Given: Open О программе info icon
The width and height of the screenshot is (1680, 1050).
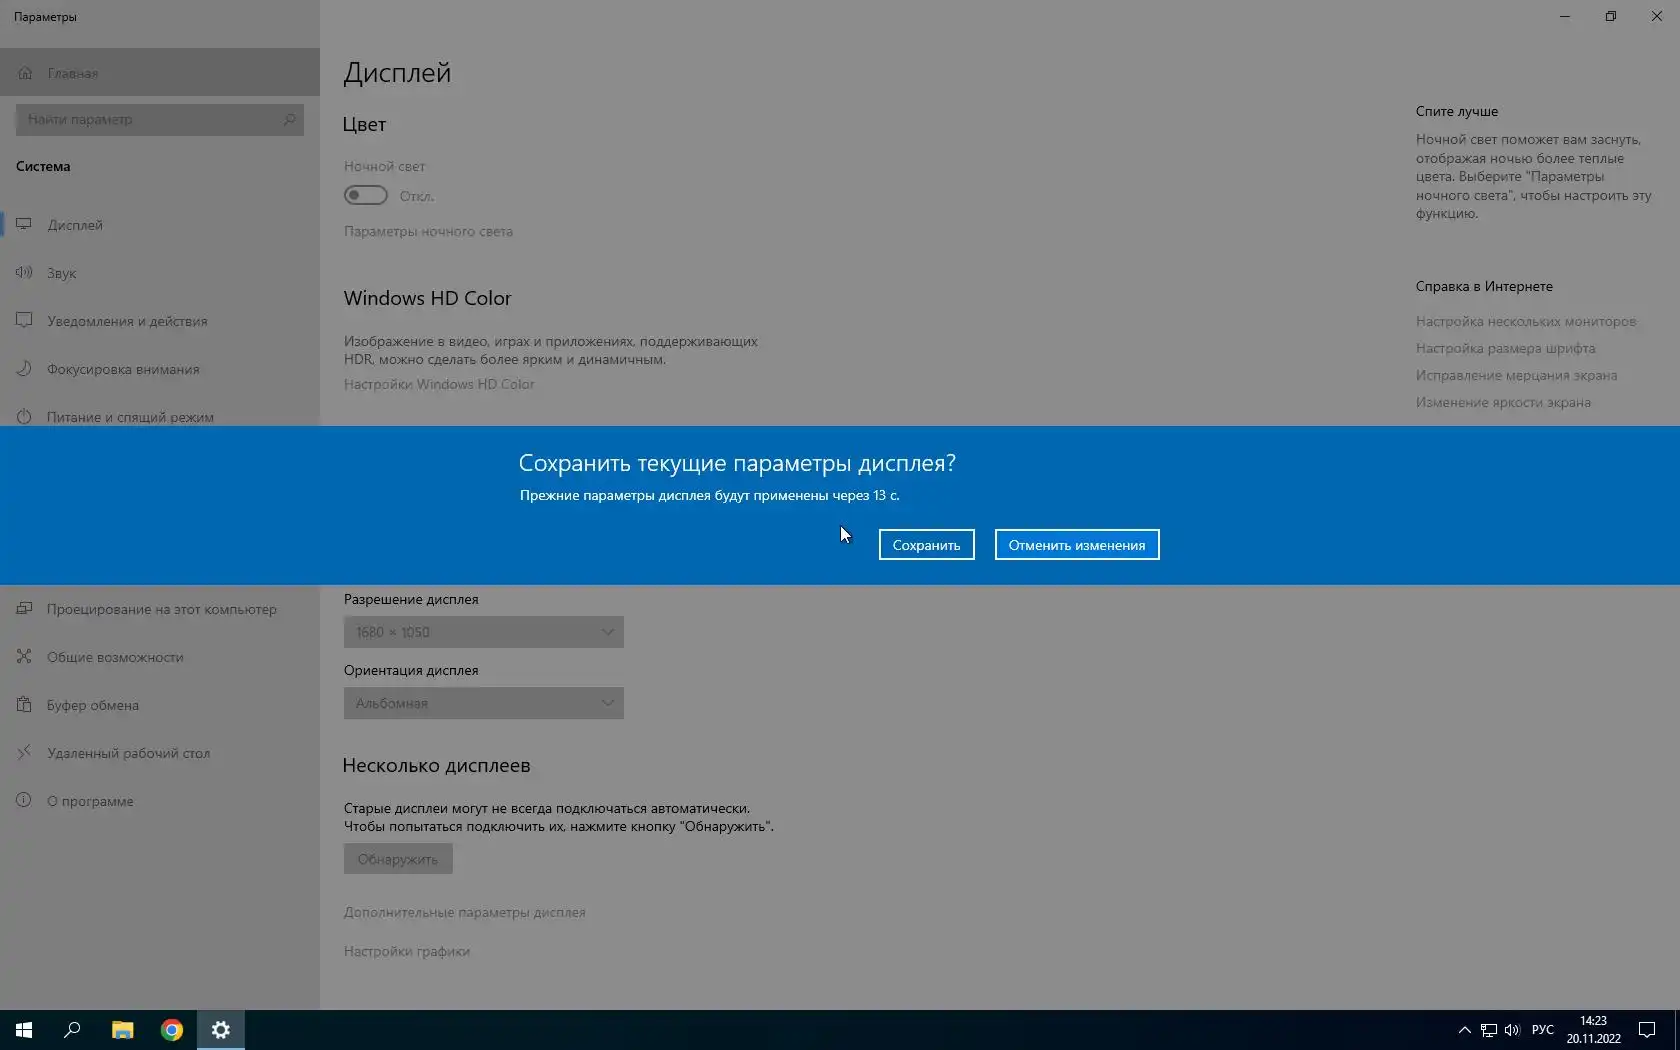Looking at the screenshot, I should pos(25,800).
